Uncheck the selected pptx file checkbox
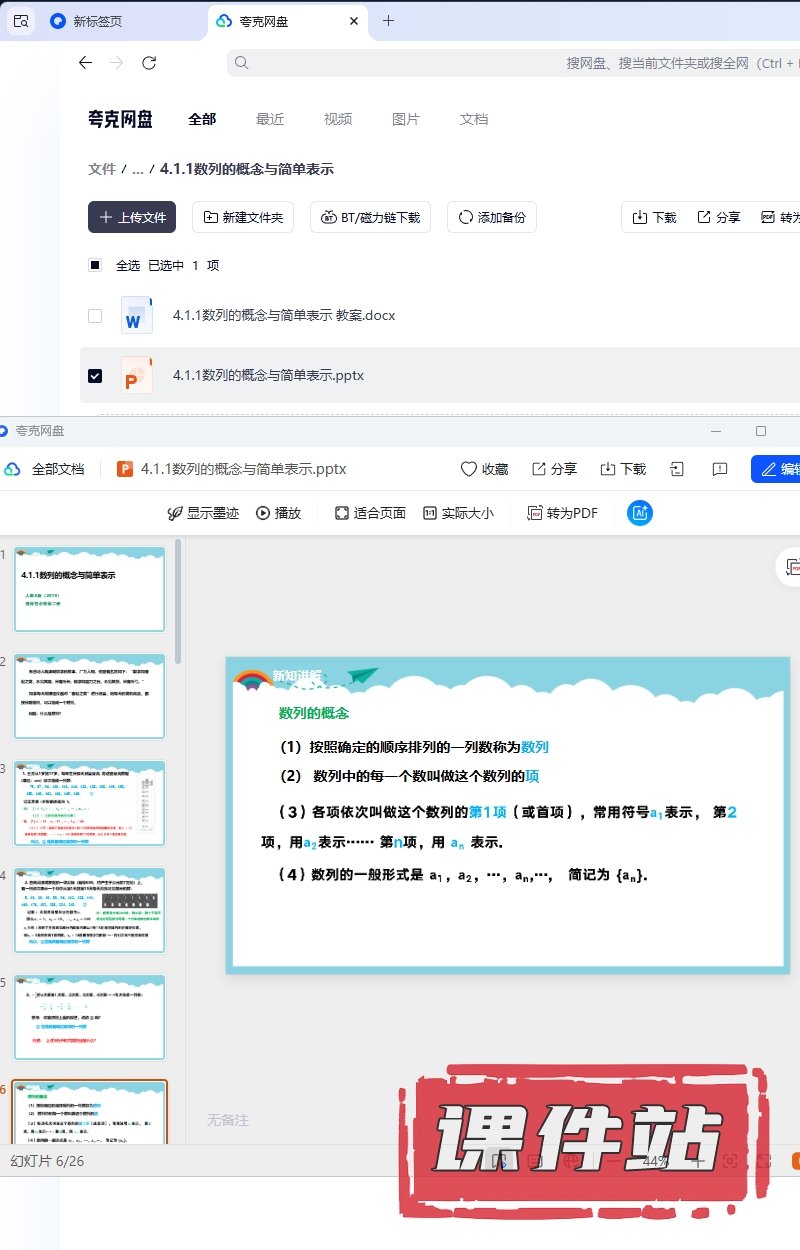The height and width of the screenshot is (1250, 800). 95,376
